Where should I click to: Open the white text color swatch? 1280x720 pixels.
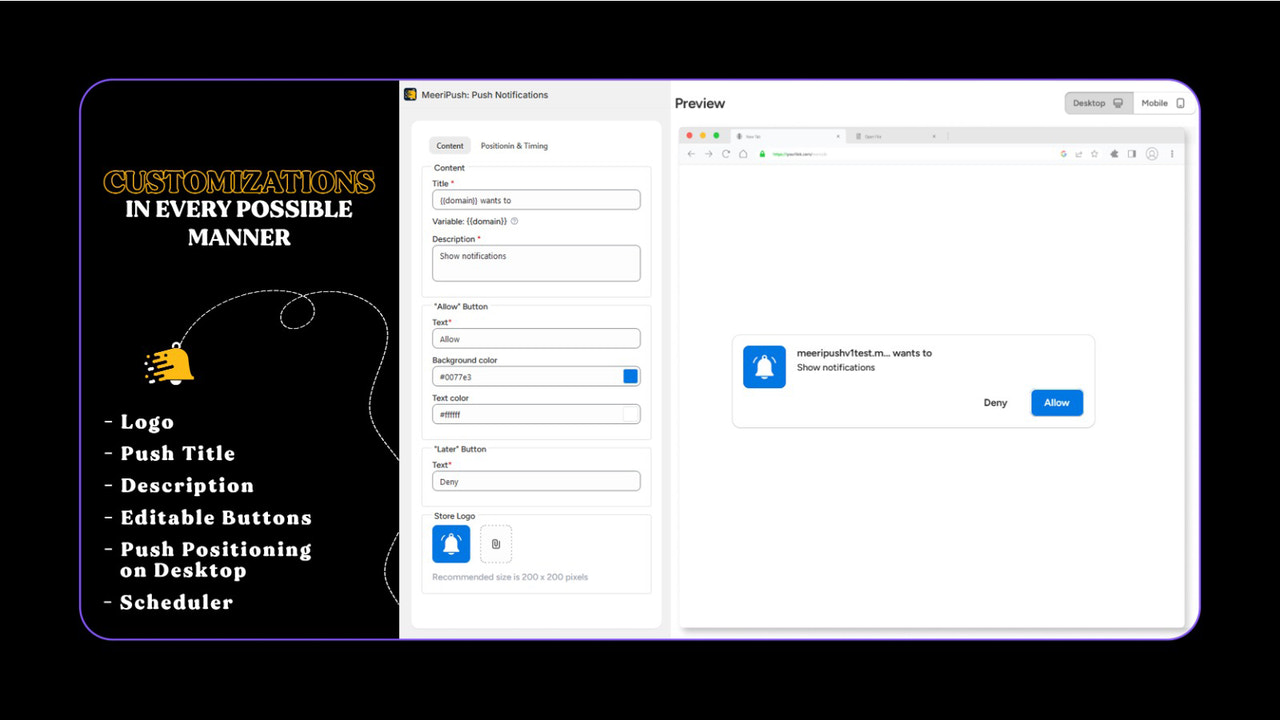pyautogui.click(x=630, y=414)
